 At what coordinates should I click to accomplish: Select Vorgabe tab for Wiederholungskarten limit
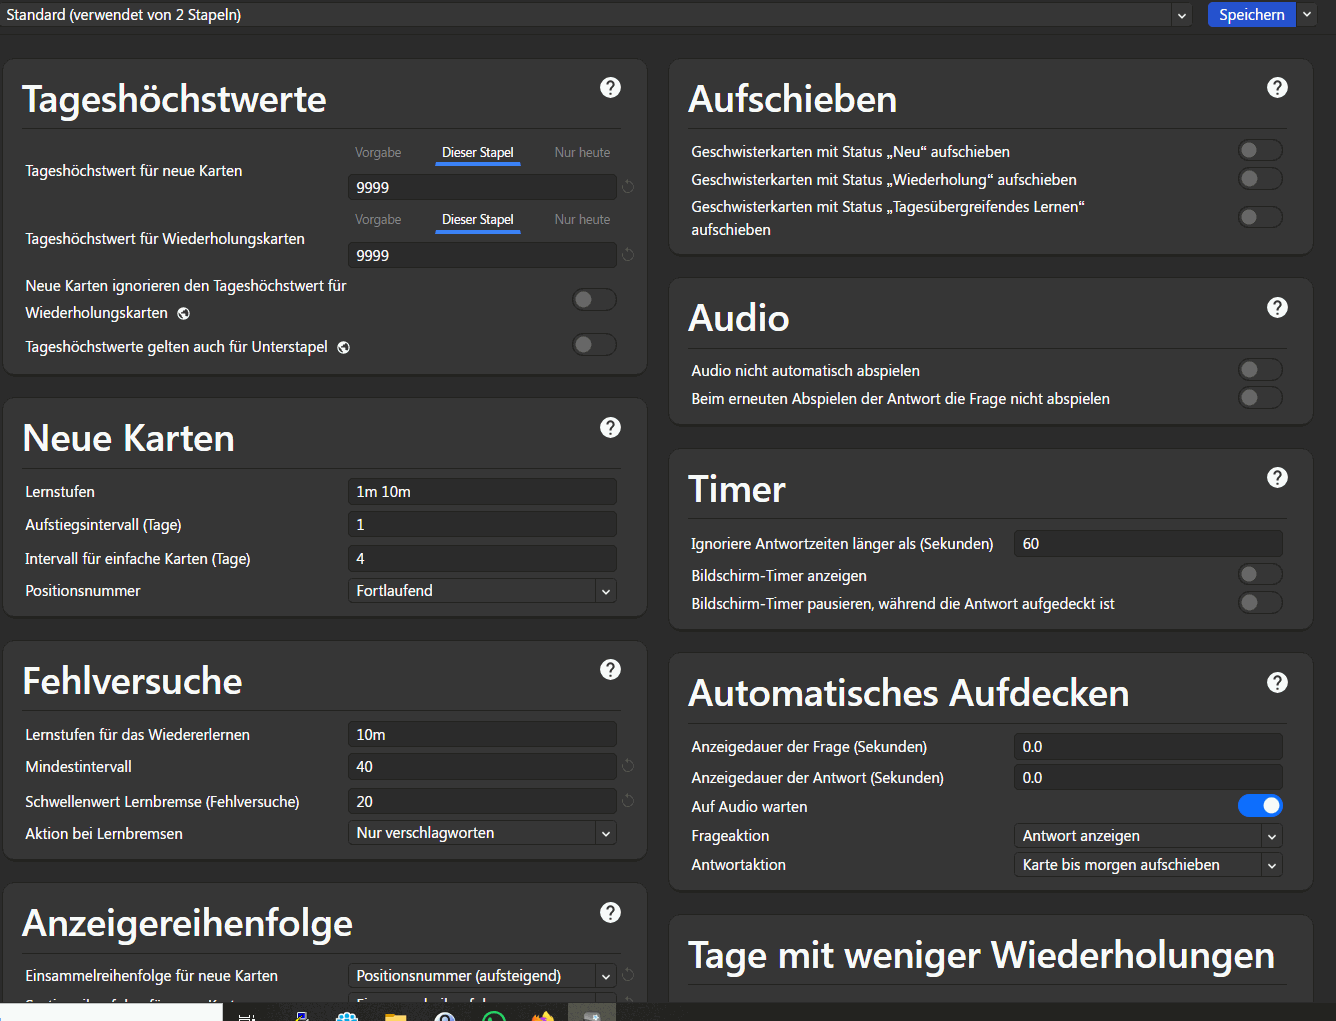pyautogui.click(x=378, y=220)
